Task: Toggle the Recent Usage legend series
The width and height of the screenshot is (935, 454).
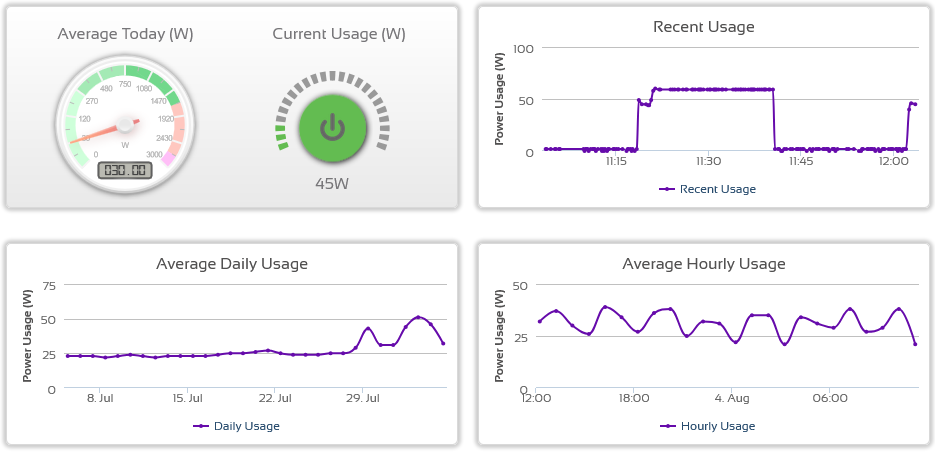Action: 708,189
